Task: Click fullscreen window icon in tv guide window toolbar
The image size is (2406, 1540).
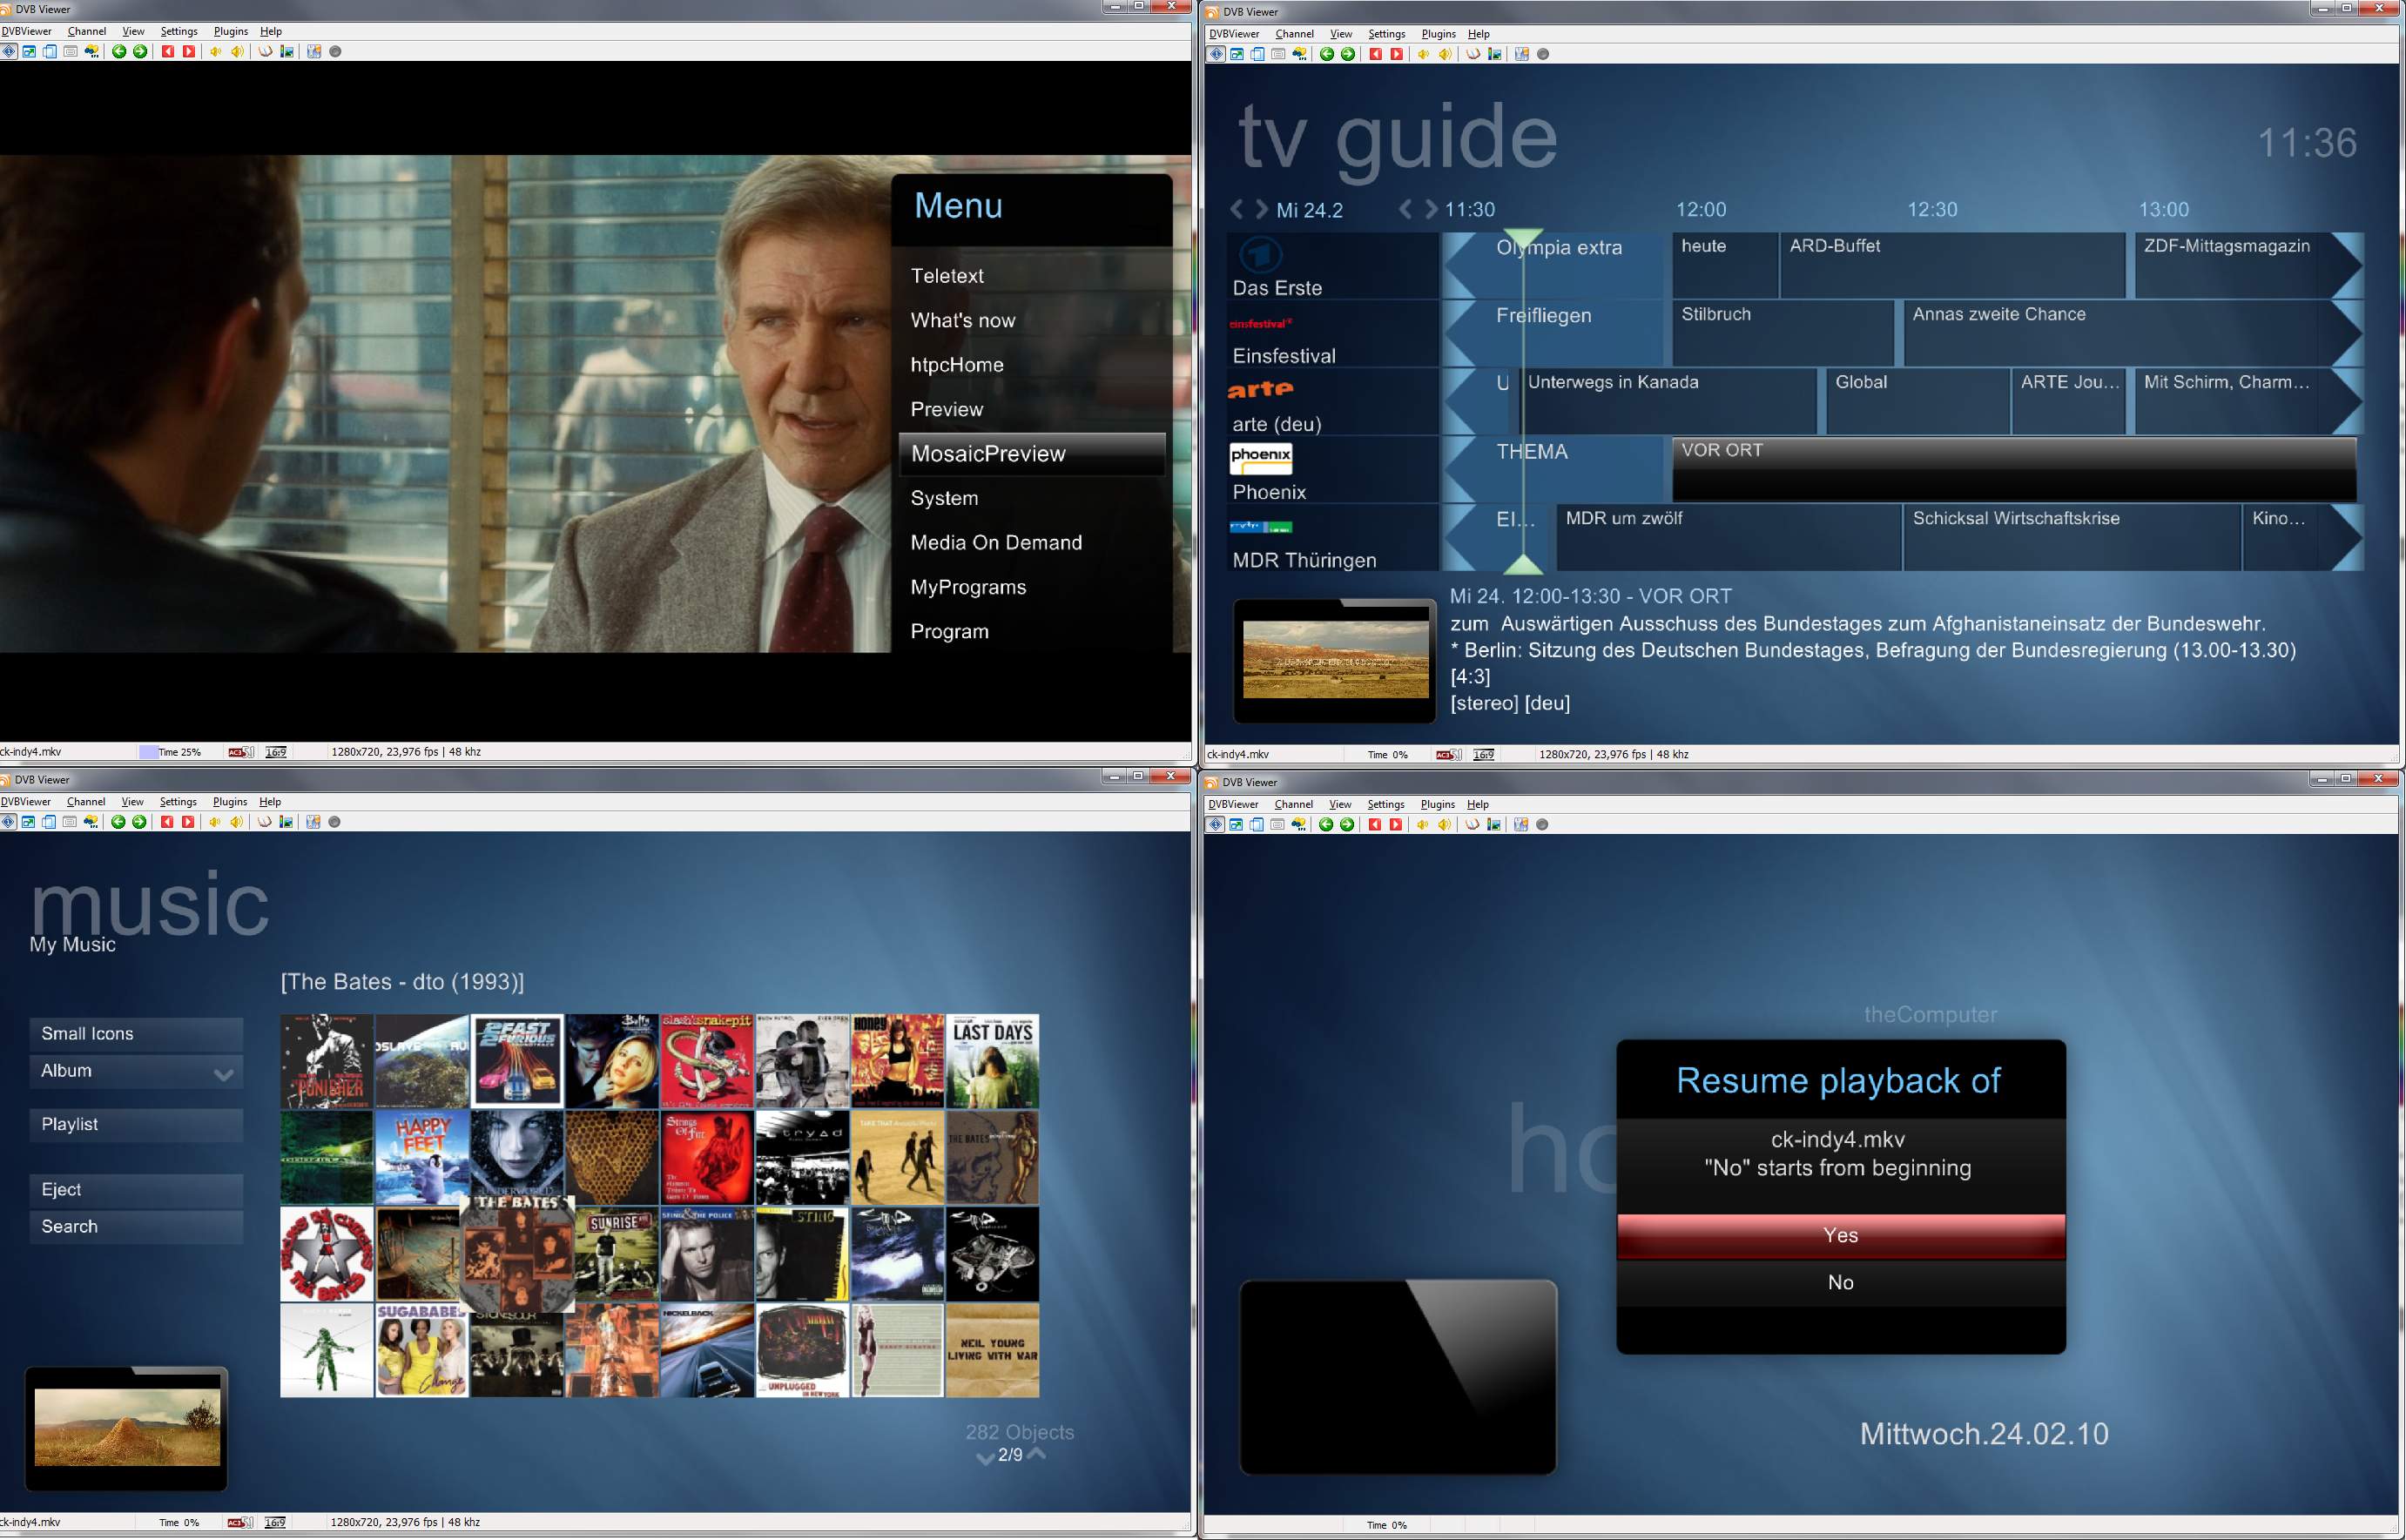Action: tap(1237, 54)
